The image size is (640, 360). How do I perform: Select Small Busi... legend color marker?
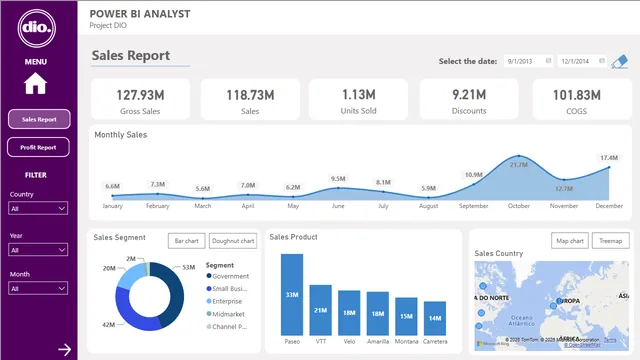pyautogui.click(x=209, y=289)
